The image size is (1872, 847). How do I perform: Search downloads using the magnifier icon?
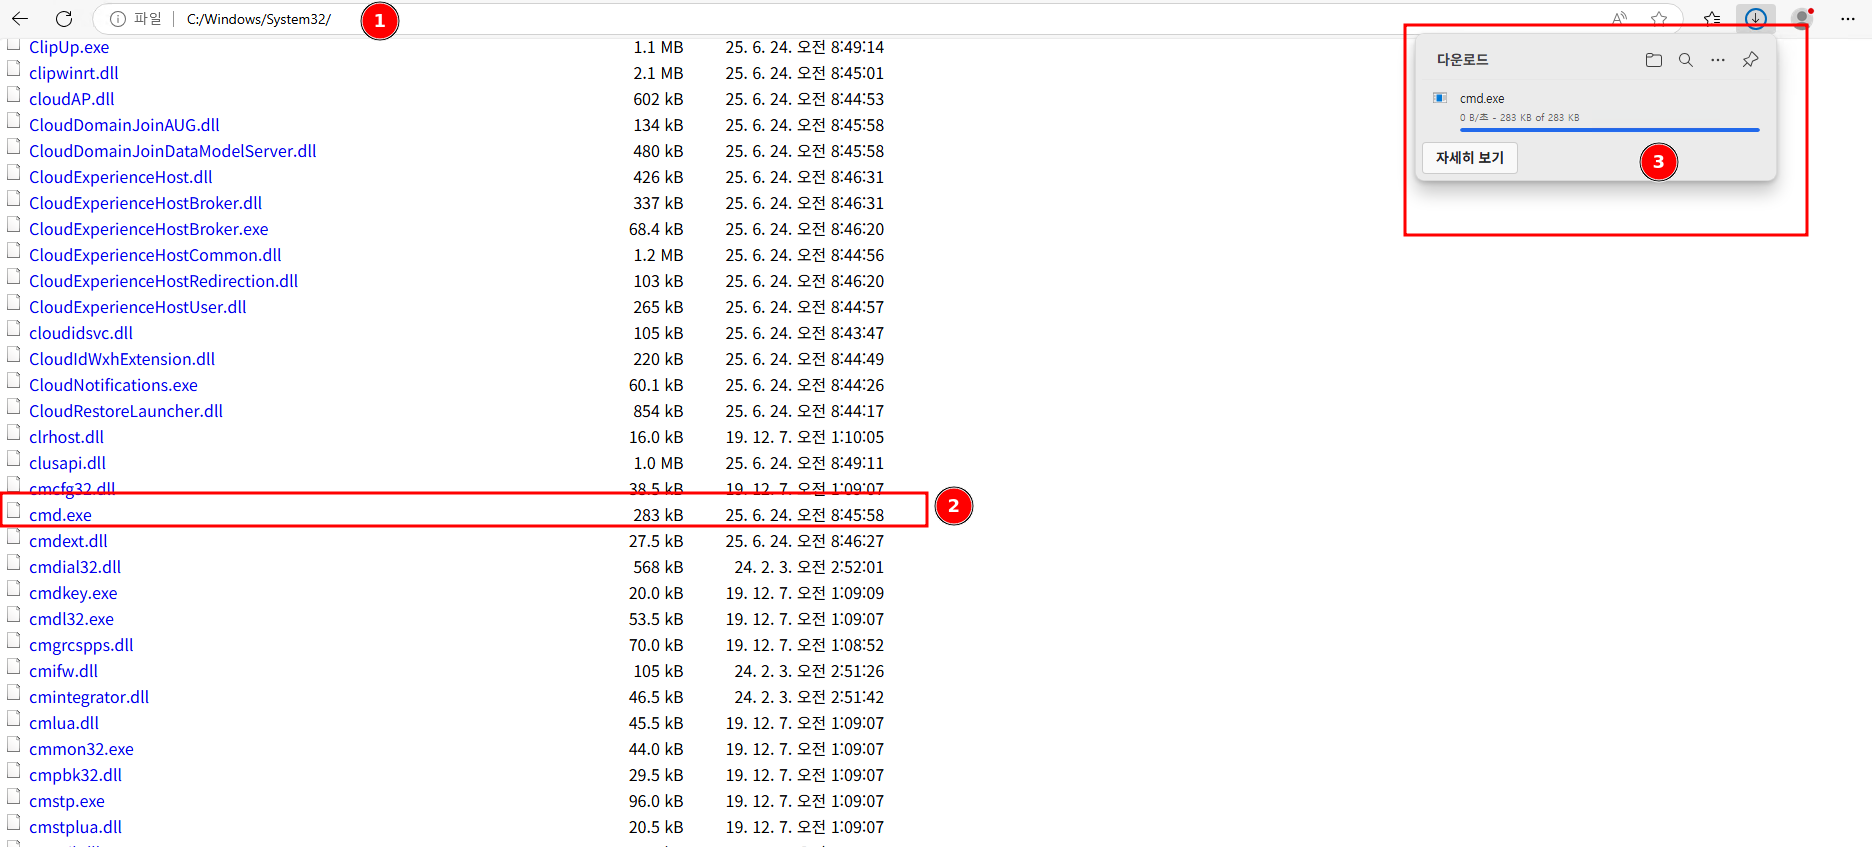pyautogui.click(x=1686, y=60)
